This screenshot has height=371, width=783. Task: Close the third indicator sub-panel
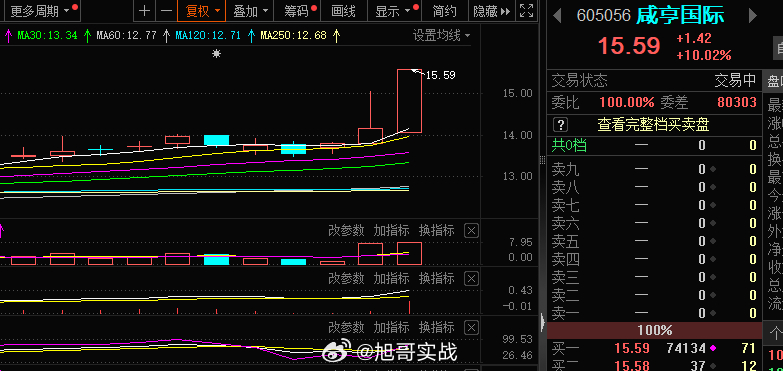(x=471, y=327)
